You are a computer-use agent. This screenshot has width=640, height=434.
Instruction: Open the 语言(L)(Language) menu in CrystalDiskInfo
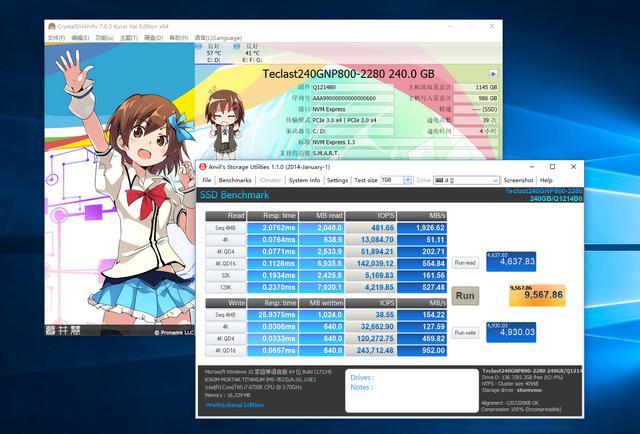[x=218, y=38]
